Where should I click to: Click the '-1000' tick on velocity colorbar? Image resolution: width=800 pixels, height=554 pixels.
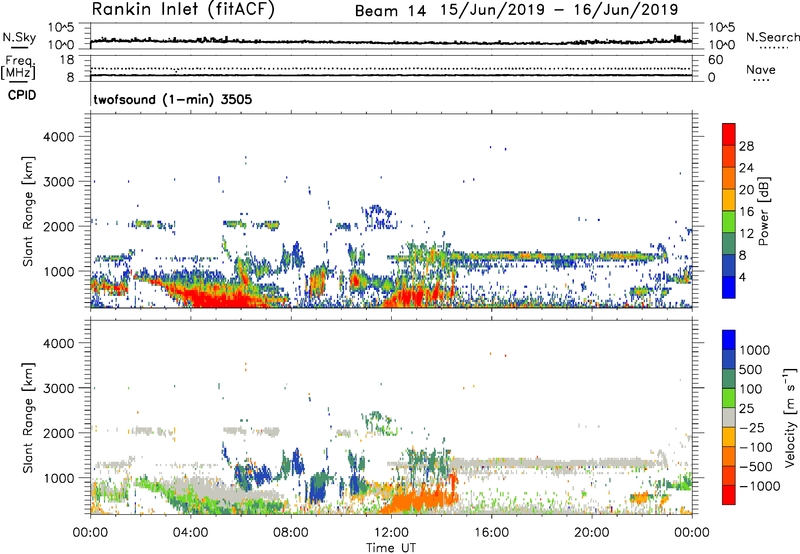[x=759, y=486]
